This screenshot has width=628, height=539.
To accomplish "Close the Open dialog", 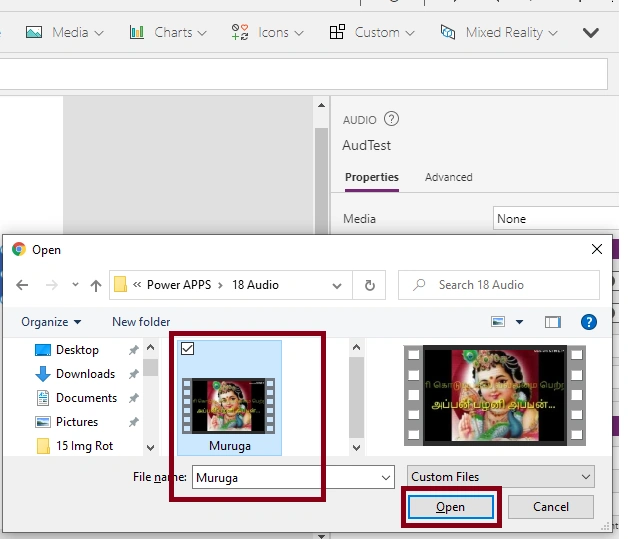I will coord(597,249).
